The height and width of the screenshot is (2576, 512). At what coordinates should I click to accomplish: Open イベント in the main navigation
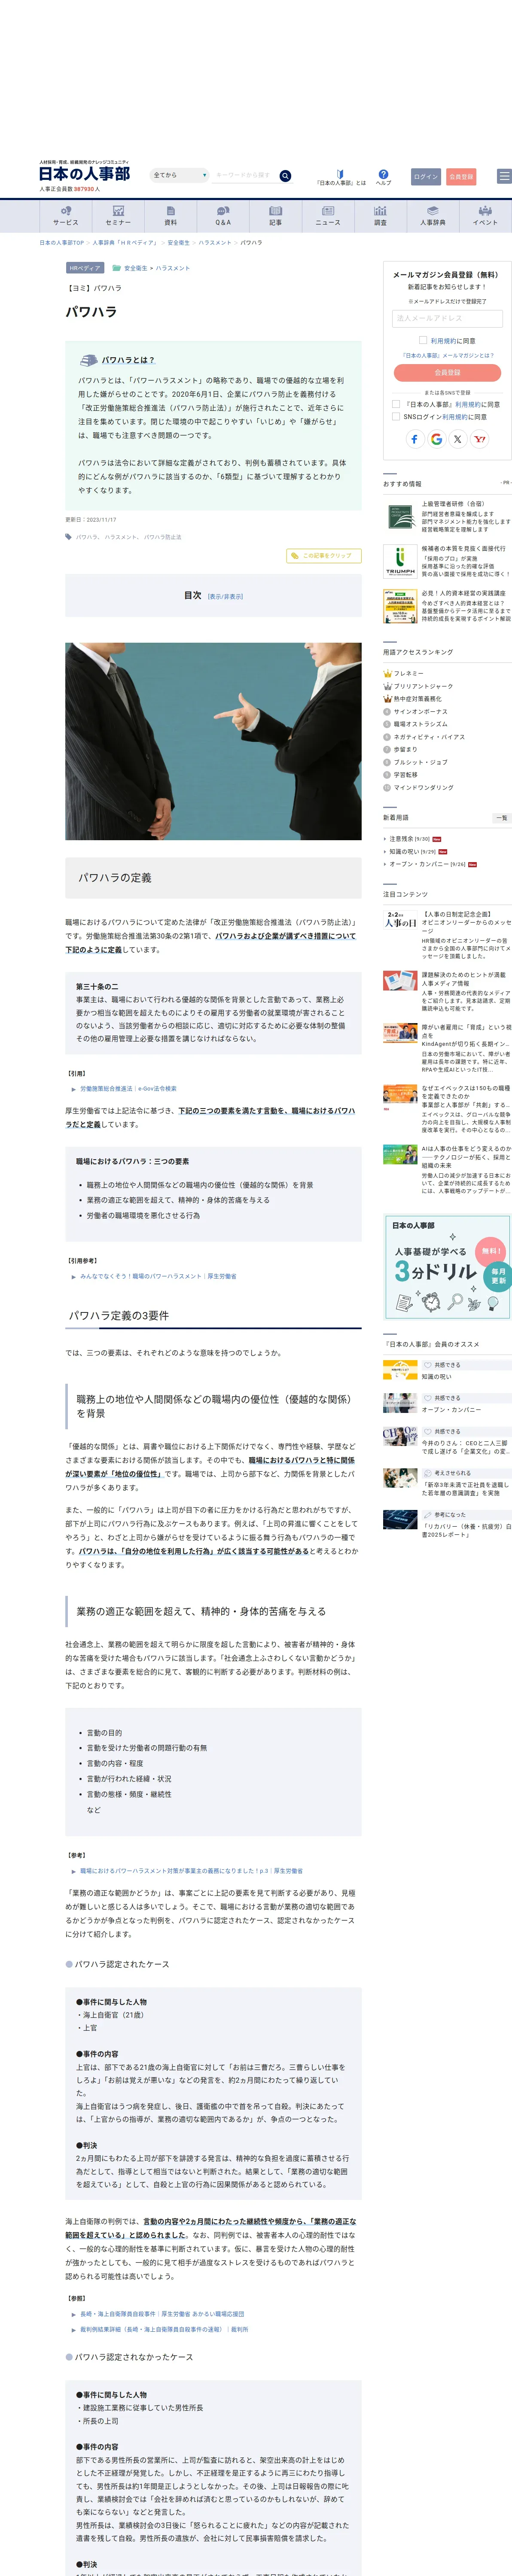(x=485, y=216)
